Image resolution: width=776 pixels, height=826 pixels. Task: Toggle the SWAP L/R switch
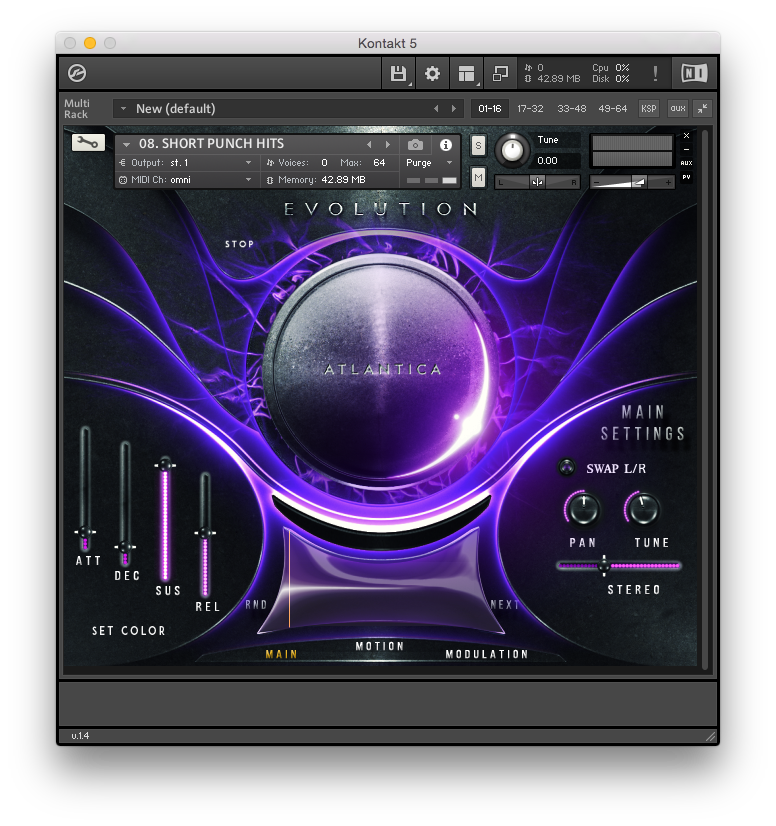(567, 468)
